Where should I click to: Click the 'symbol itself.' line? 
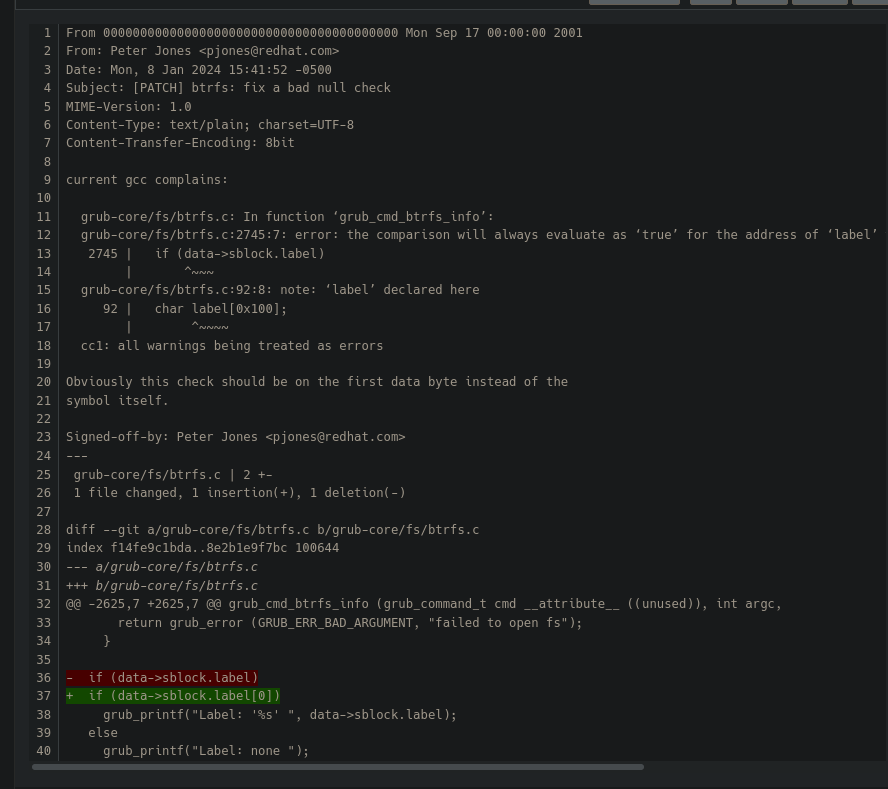[x=117, y=400]
